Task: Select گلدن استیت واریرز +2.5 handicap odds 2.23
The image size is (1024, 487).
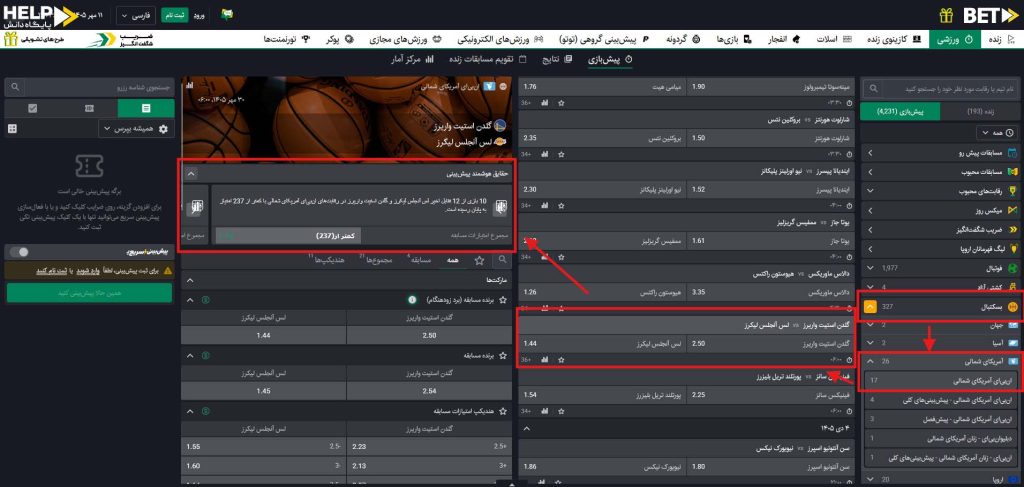Action: click(428, 447)
